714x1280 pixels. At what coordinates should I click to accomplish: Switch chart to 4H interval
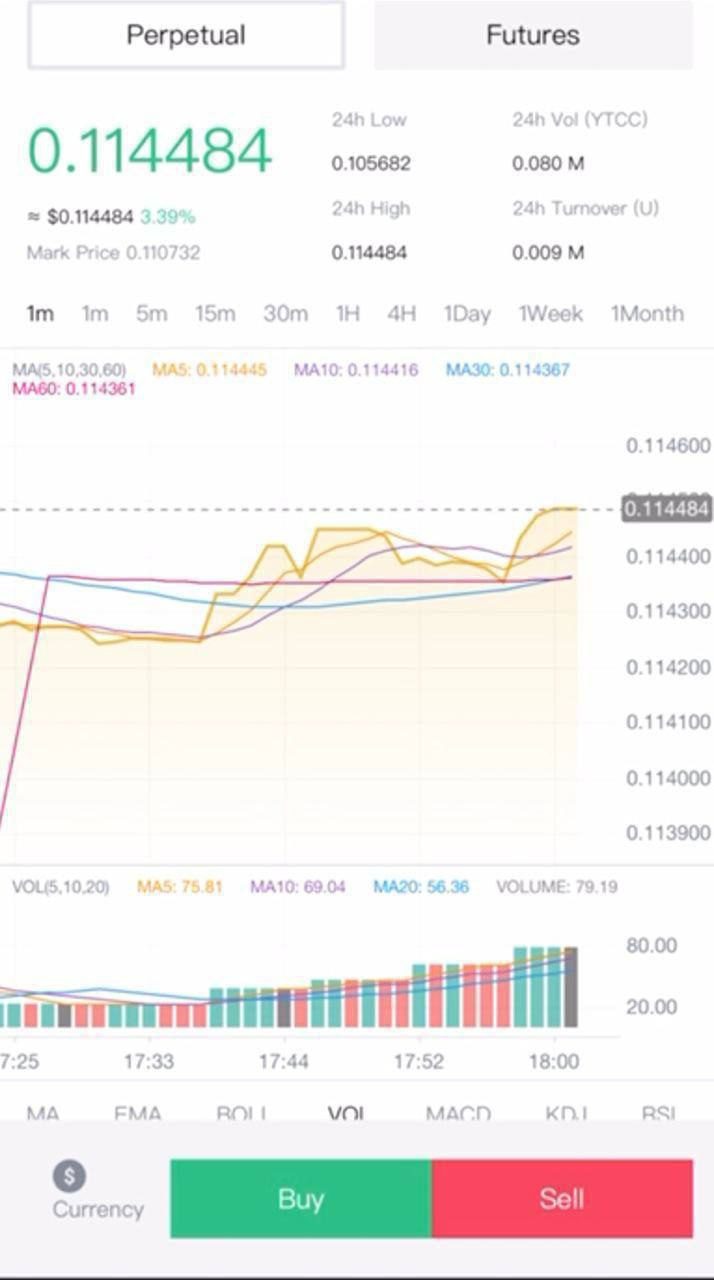401,314
